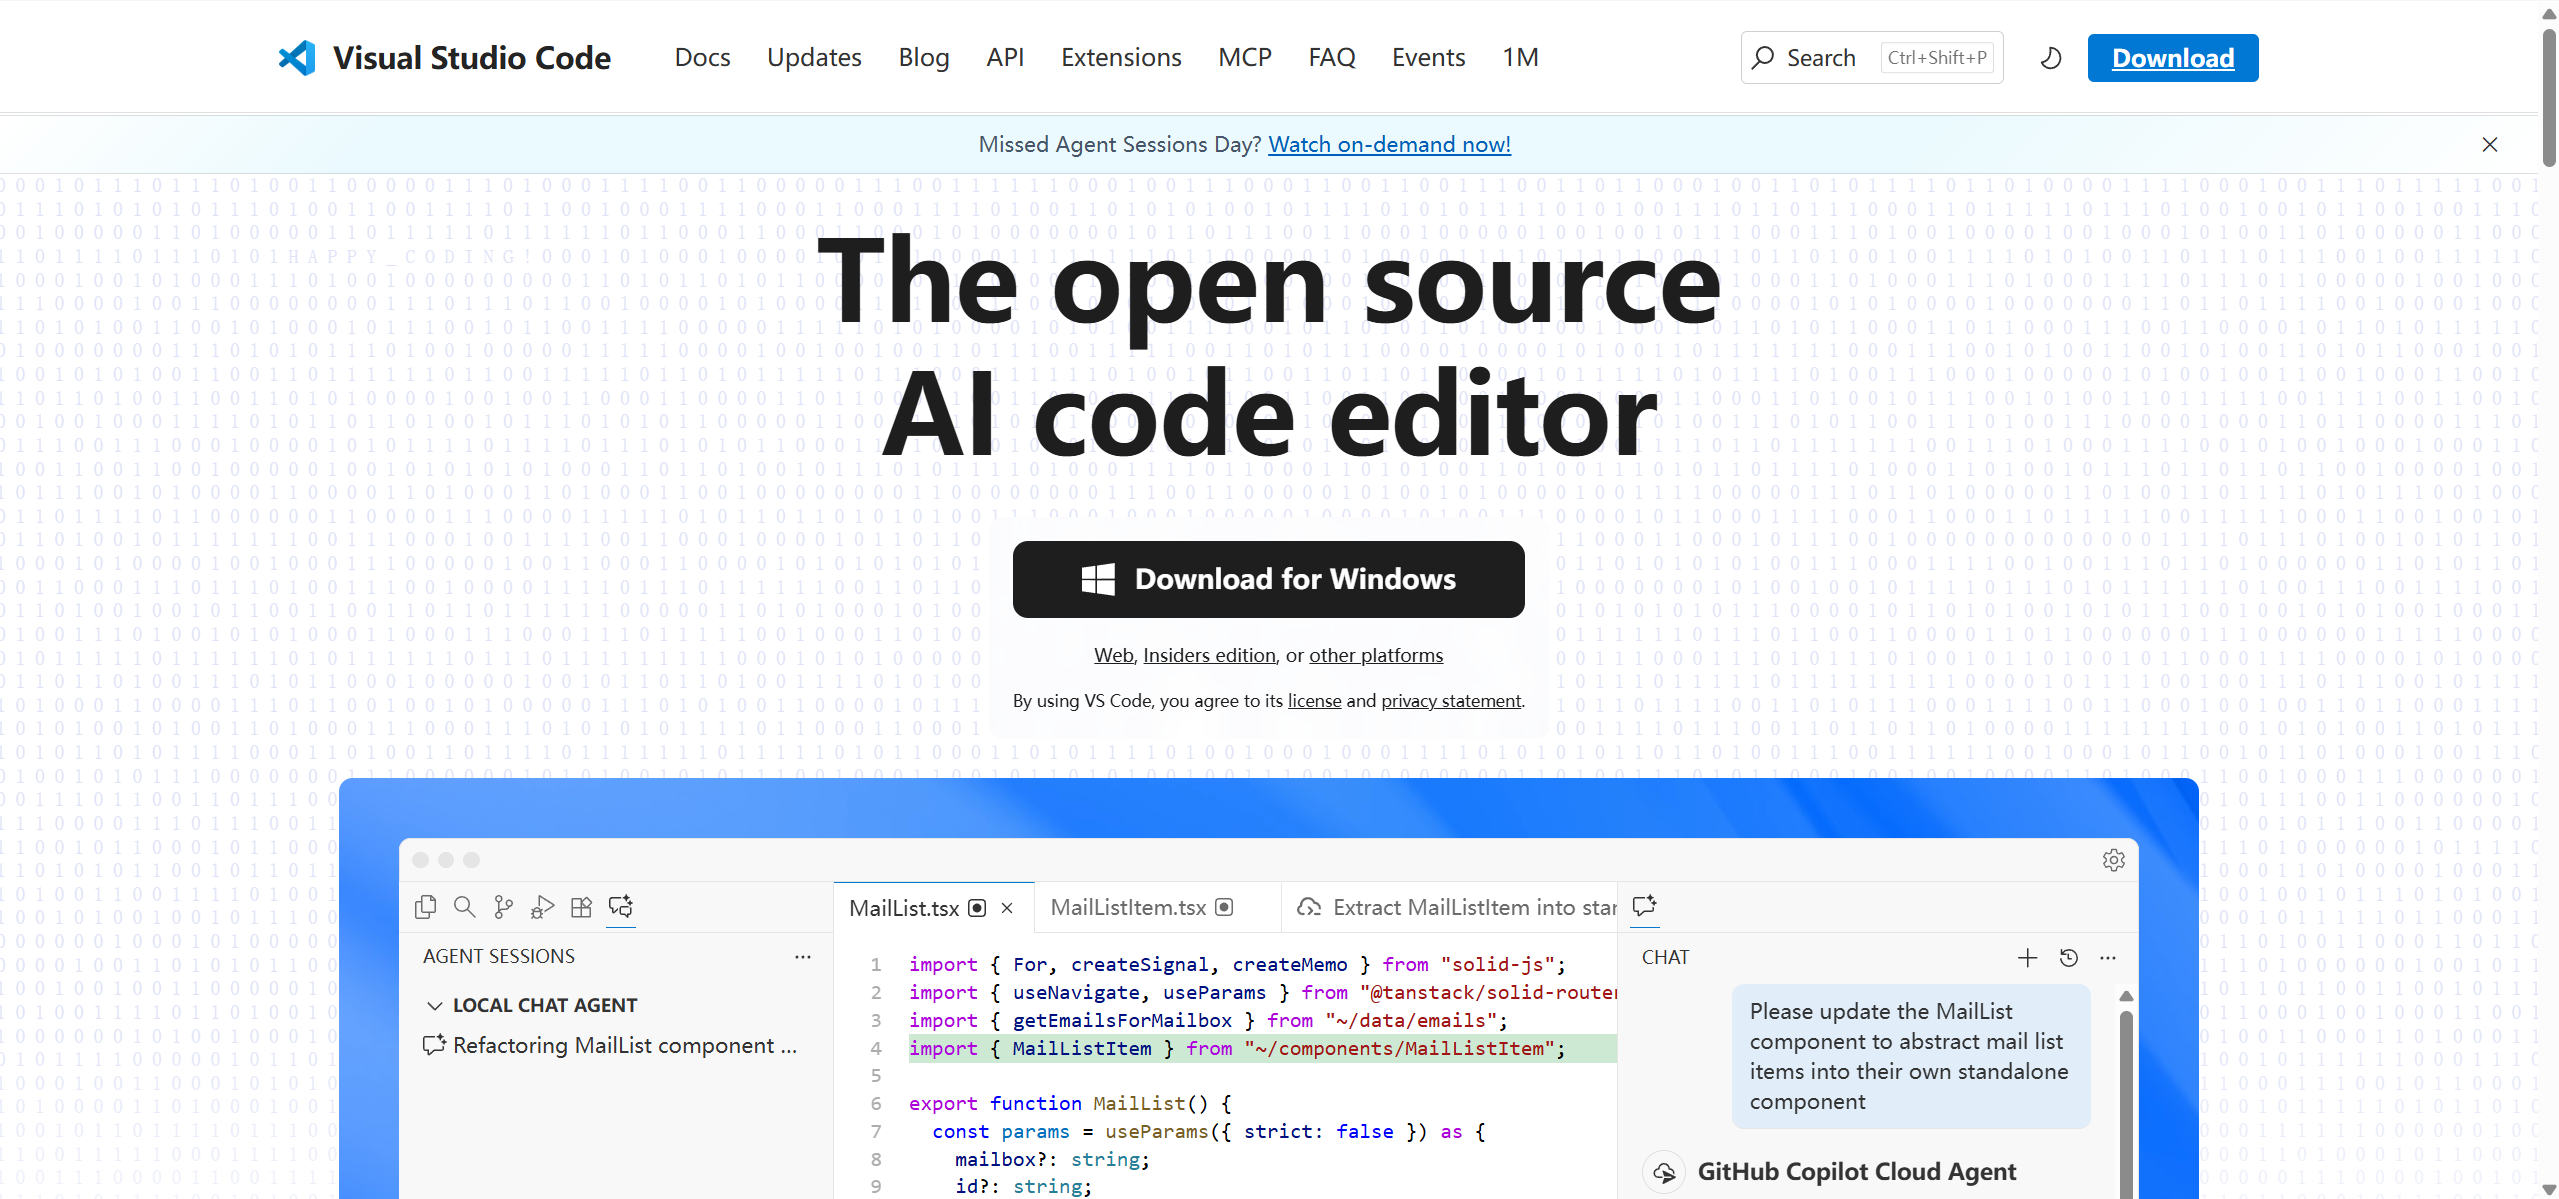This screenshot has height=1199, width=2559.
Task: Start a new chat with plus icon
Action: click(x=2027, y=958)
